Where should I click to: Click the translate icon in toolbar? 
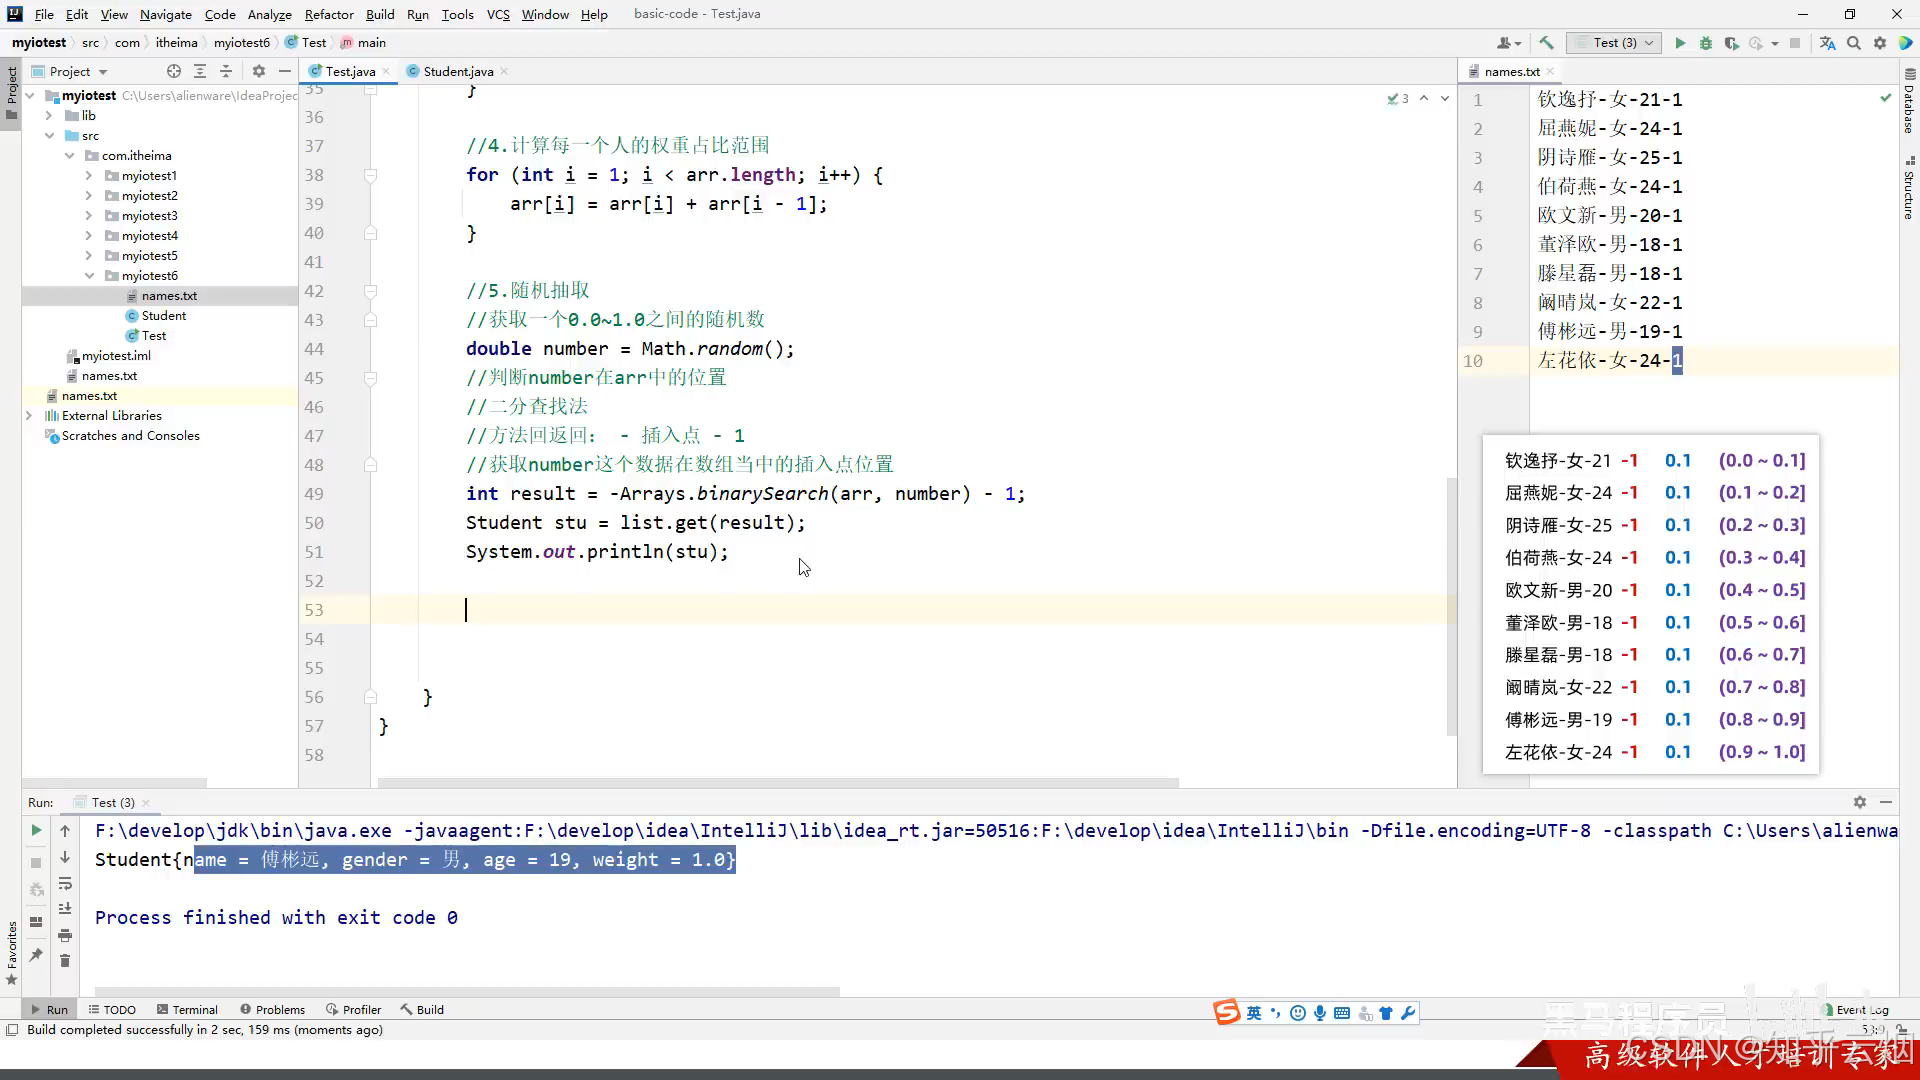(x=1827, y=43)
